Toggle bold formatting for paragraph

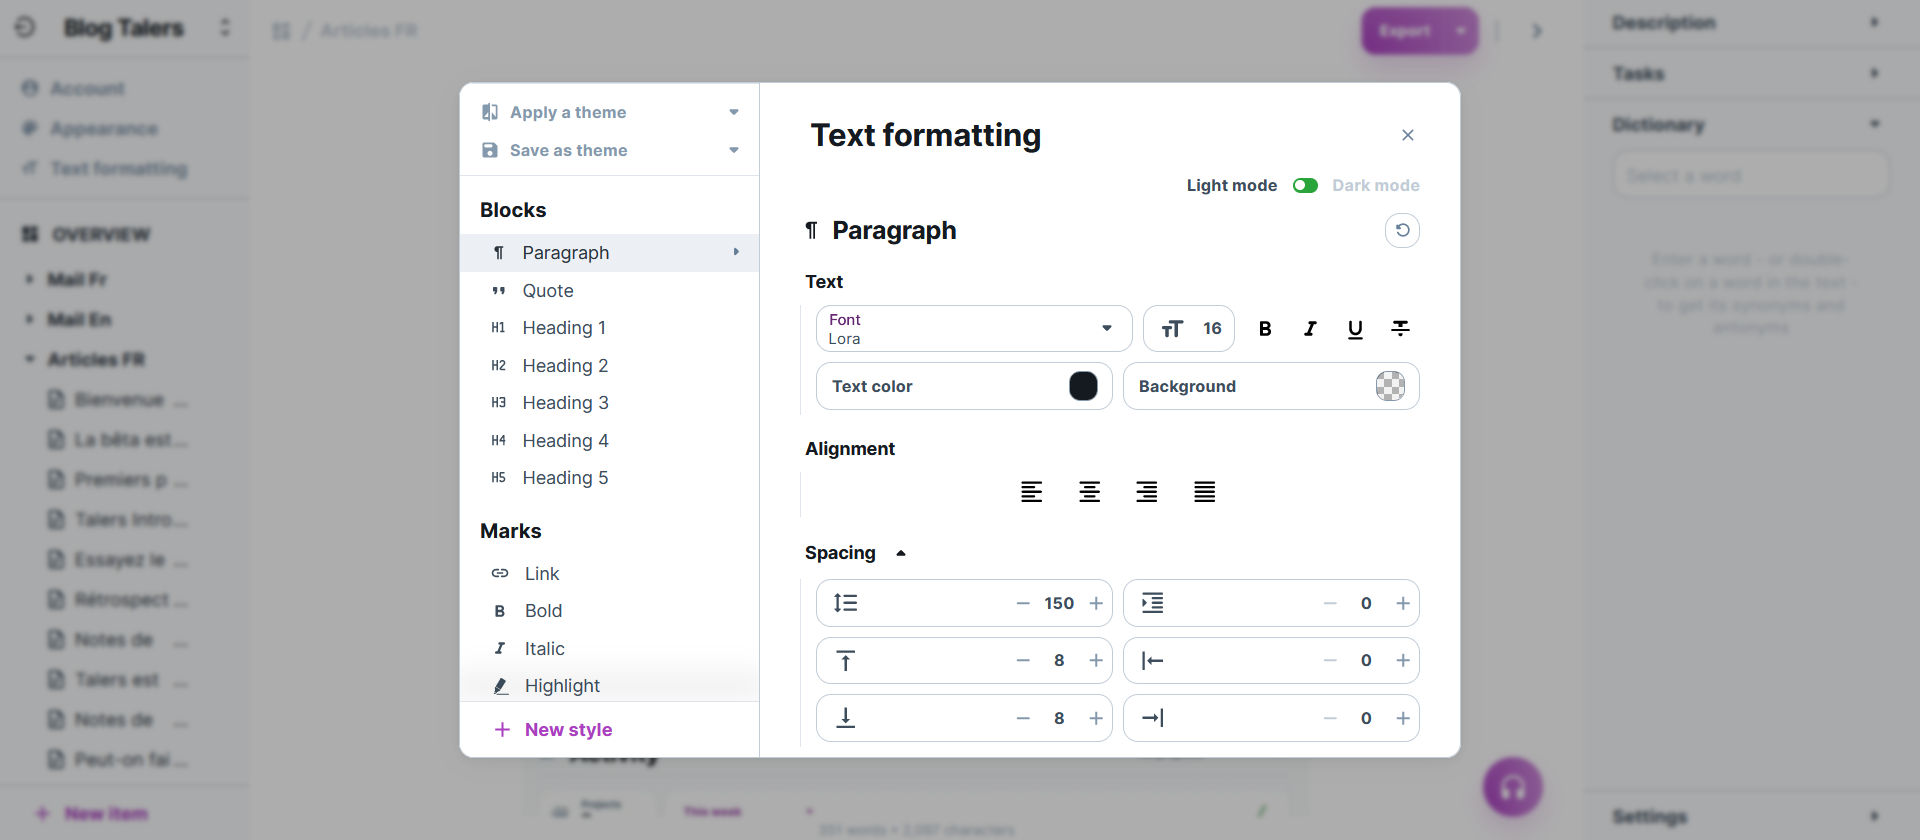coord(1265,329)
